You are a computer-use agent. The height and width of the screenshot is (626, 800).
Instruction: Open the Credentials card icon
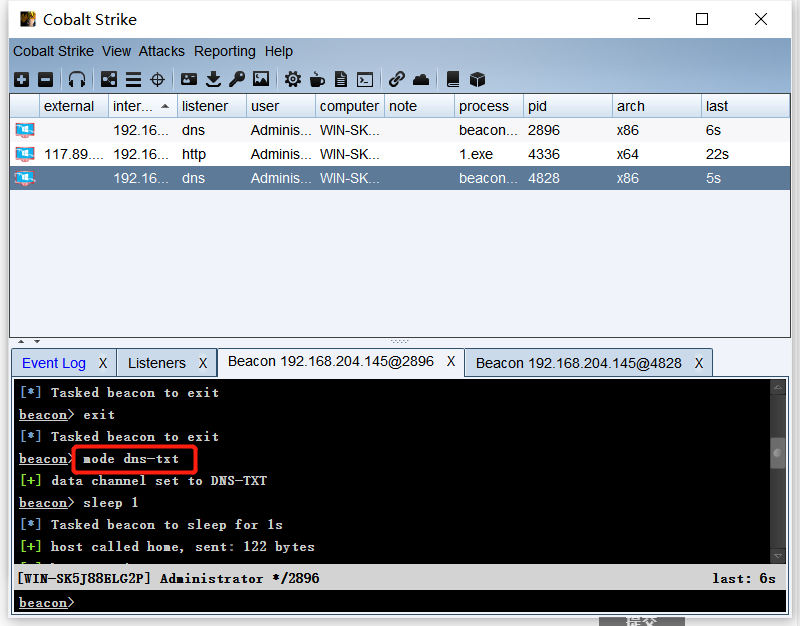pos(189,80)
